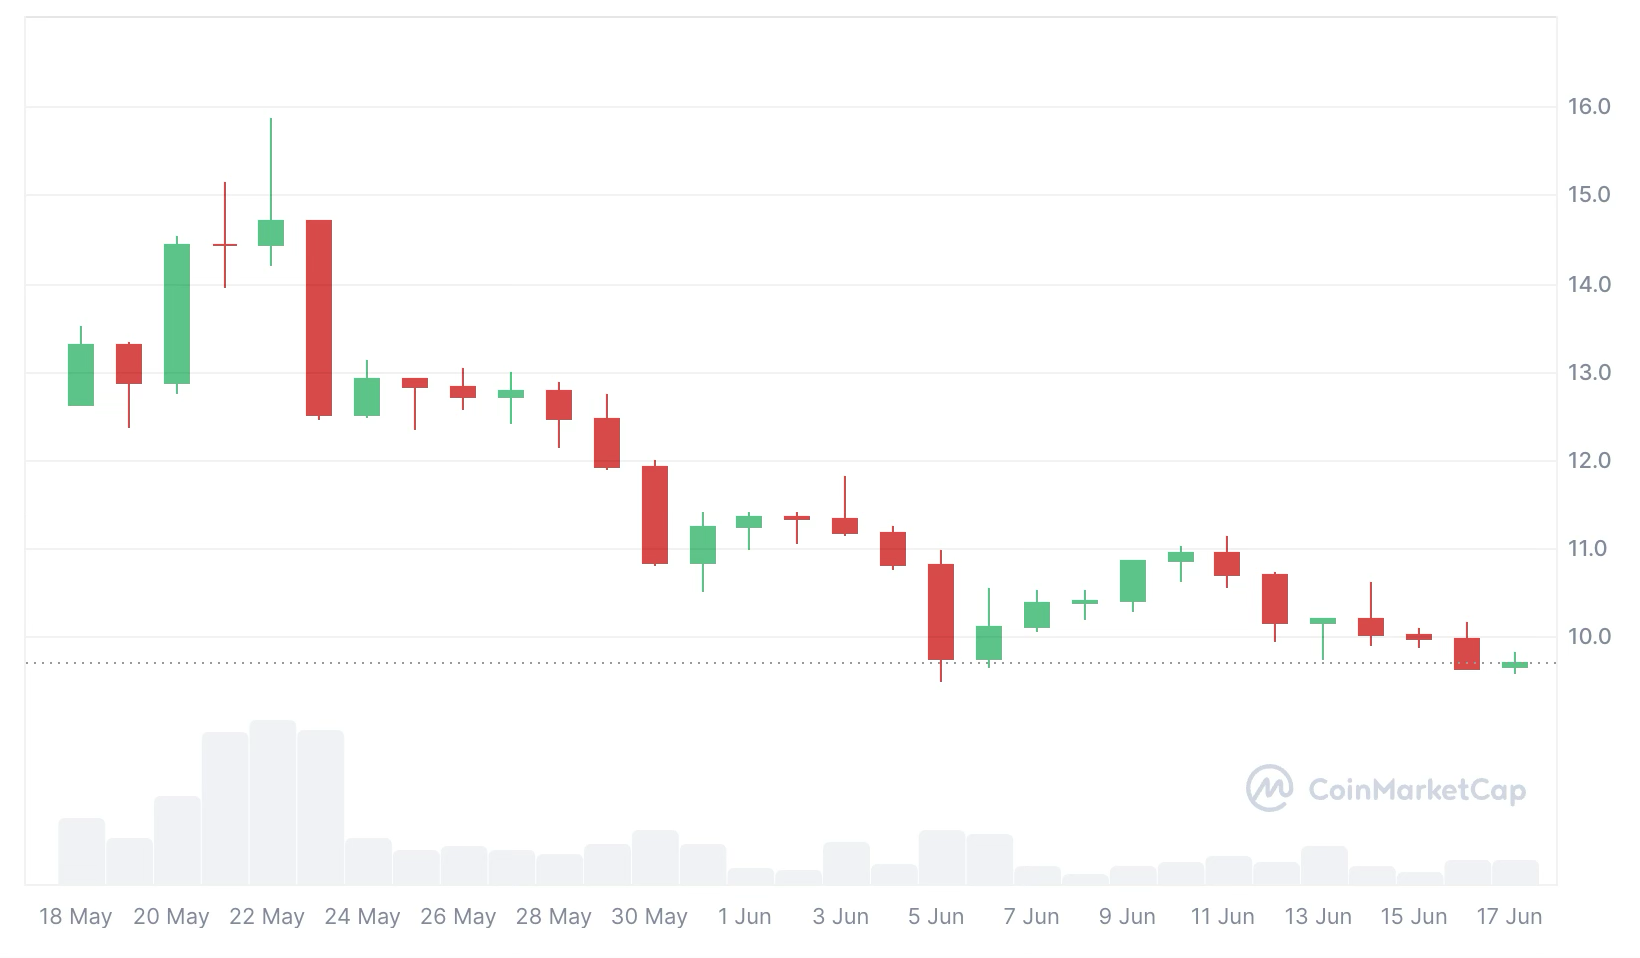Select the red candle at 12 Jun
The width and height of the screenshot is (1640, 958).
1275,599
